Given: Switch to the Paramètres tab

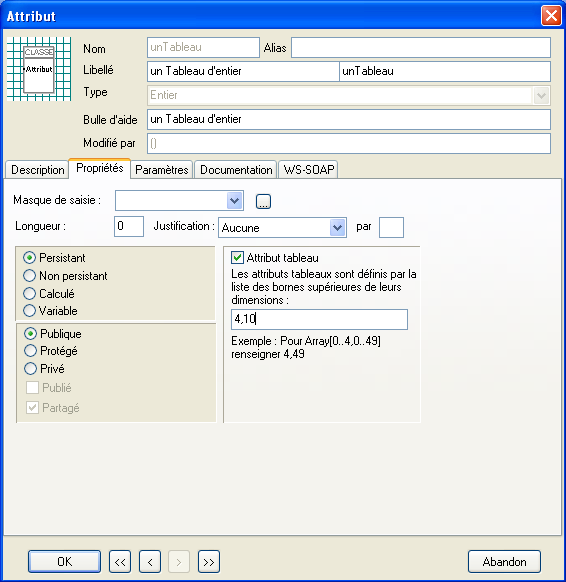Looking at the screenshot, I should click(161, 170).
